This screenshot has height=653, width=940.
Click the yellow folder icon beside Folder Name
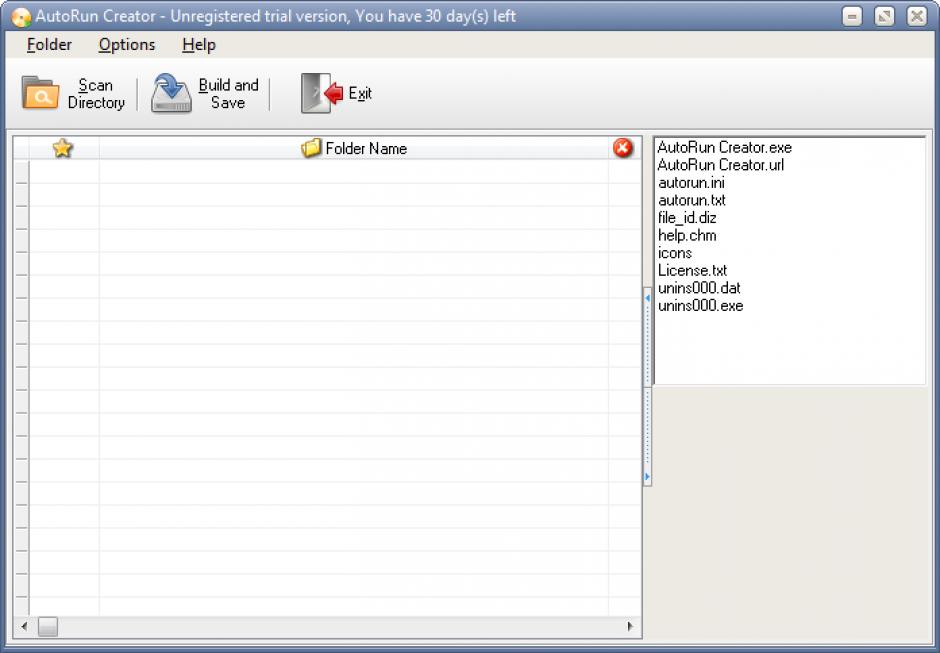[311, 148]
